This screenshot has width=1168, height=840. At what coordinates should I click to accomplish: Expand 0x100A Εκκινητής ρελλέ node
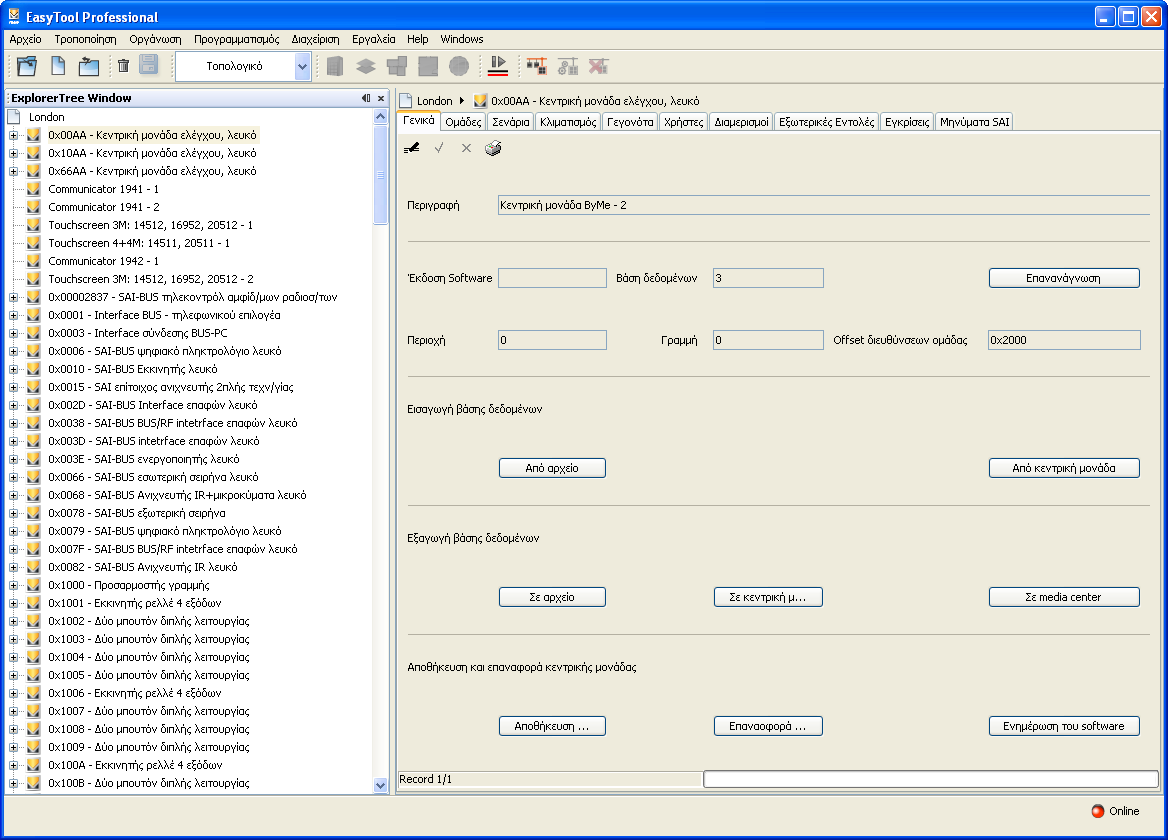13,766
